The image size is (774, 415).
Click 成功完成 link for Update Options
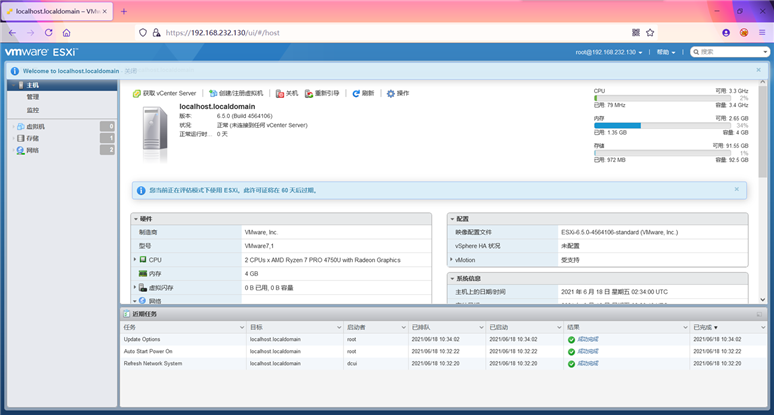[588, 340]
